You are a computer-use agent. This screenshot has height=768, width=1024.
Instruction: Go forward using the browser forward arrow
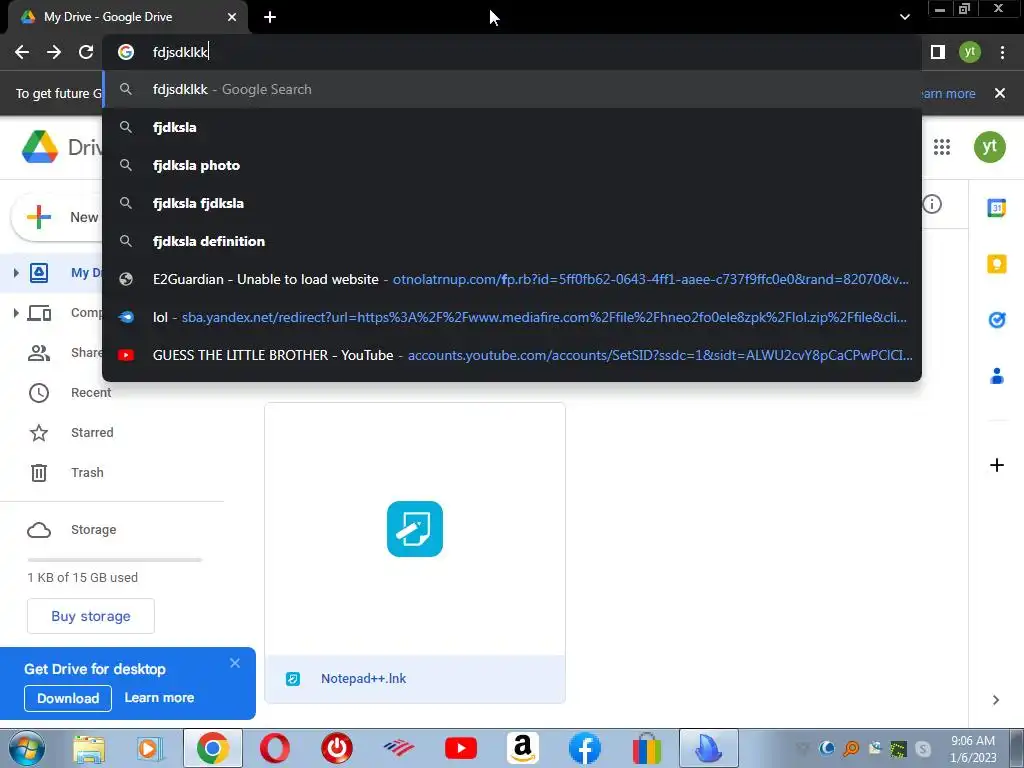tap(54, 52)
